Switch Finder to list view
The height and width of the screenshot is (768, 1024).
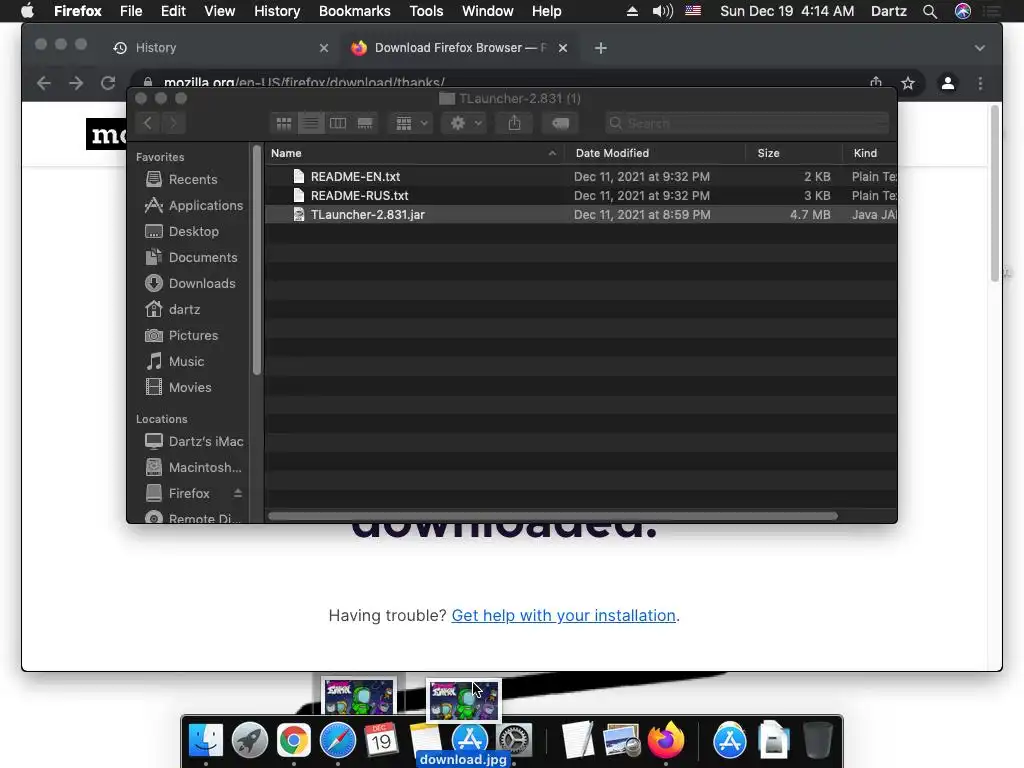[x=311, y=123]
